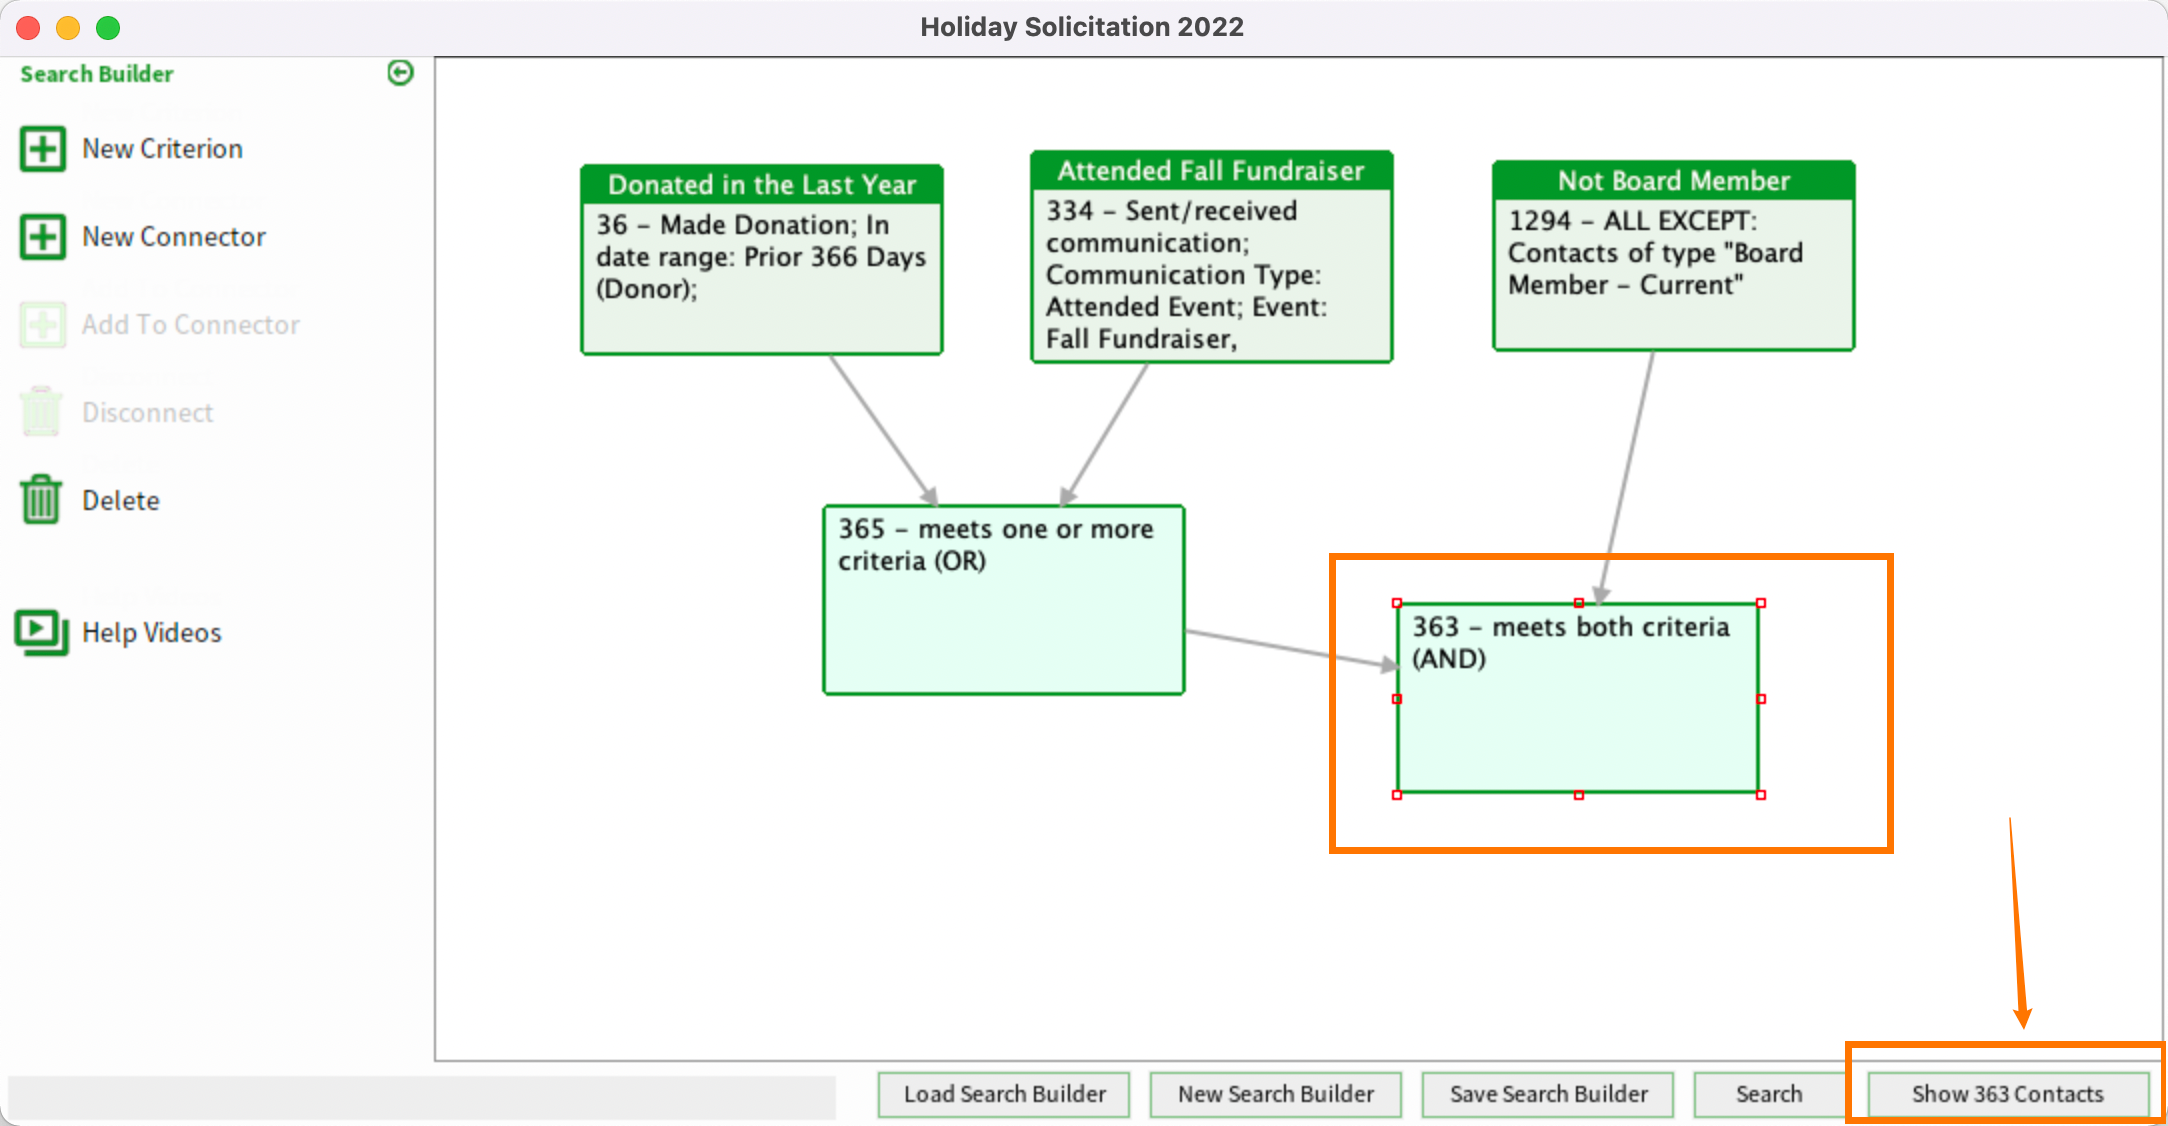The image size is (2168, 1126).
Task: Open the Help Videos play icon
Action: point(42,633)
